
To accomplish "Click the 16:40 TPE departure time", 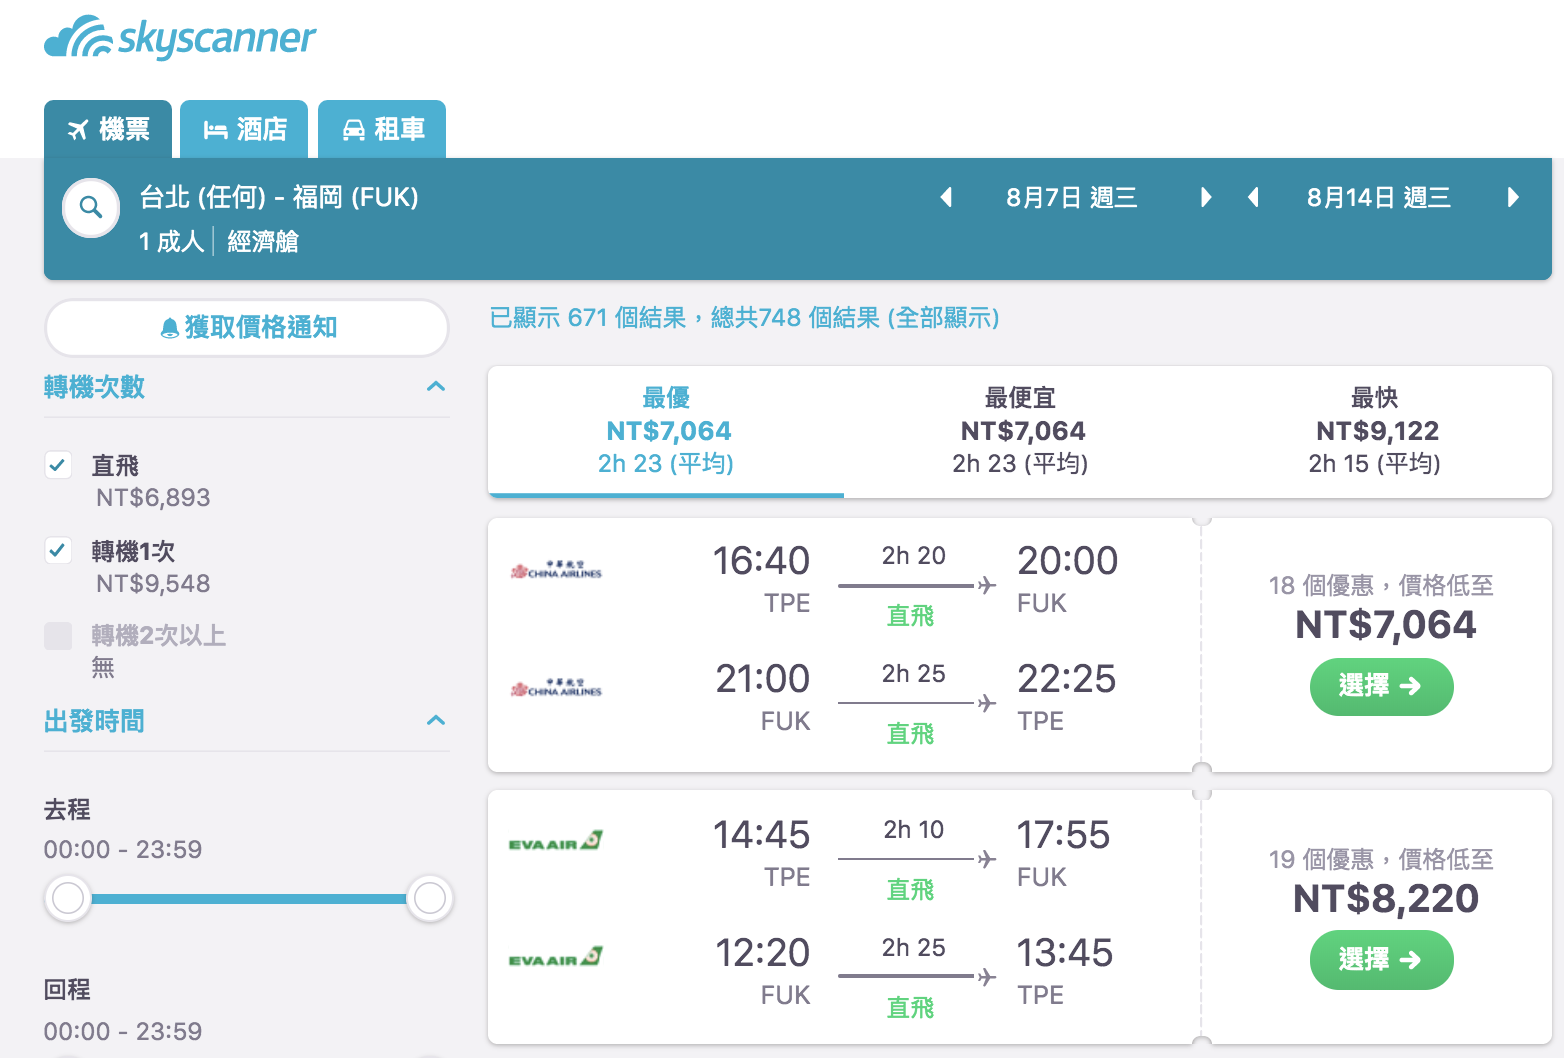I will pyautogui.click(x=761, y=561).
